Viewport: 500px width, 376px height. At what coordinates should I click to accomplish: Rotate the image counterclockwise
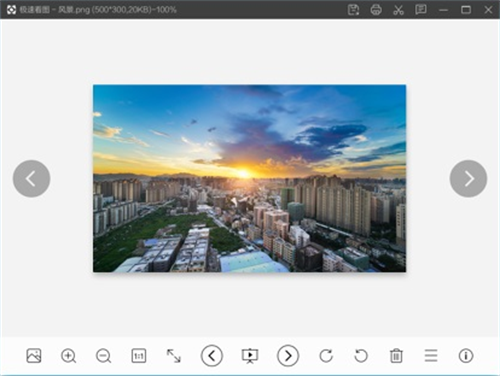click(361, 356)
